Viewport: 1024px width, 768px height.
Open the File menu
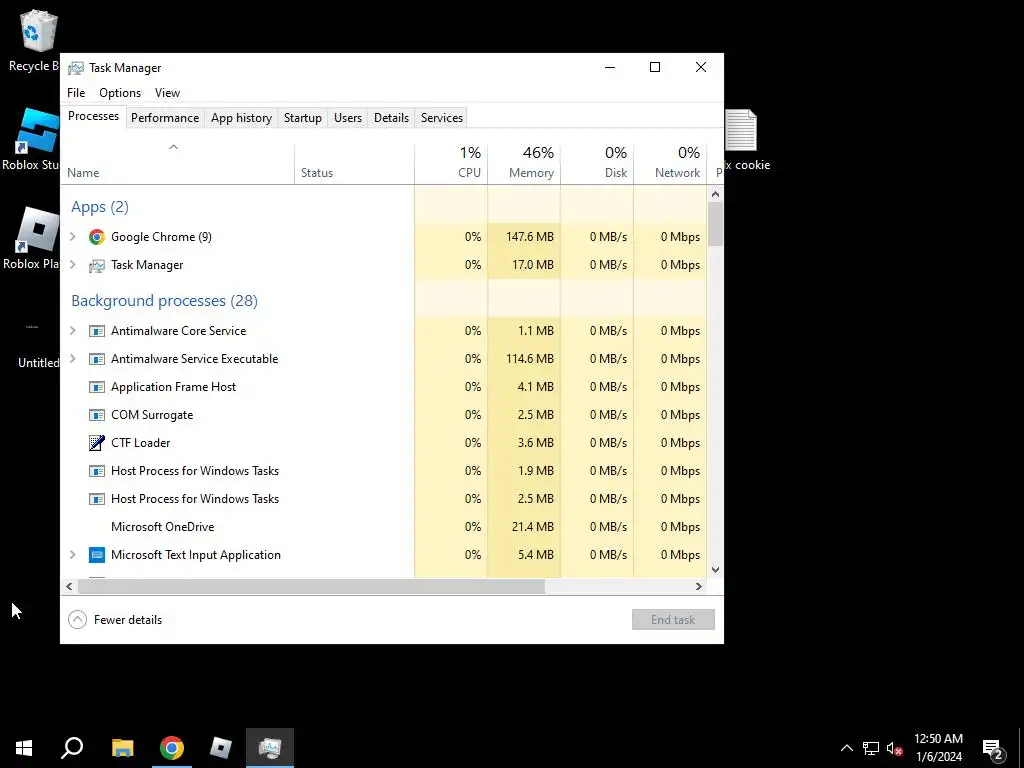point(76,93)
